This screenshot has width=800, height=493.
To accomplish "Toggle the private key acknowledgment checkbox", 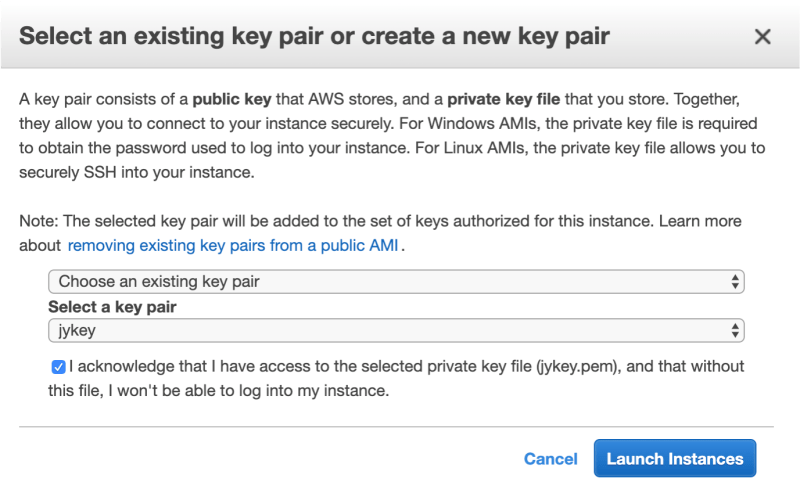I will coord(58,367).
